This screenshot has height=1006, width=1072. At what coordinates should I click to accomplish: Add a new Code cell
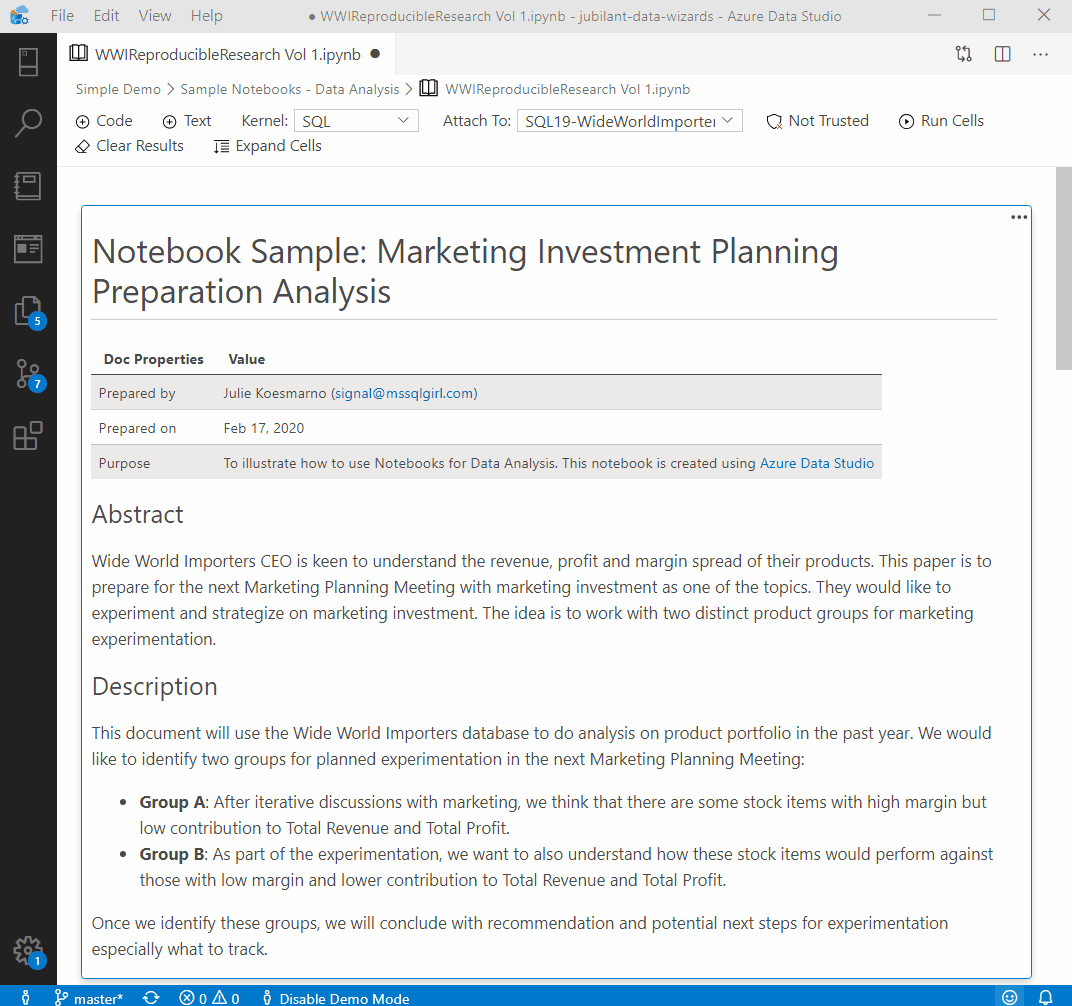pos(104,121)
